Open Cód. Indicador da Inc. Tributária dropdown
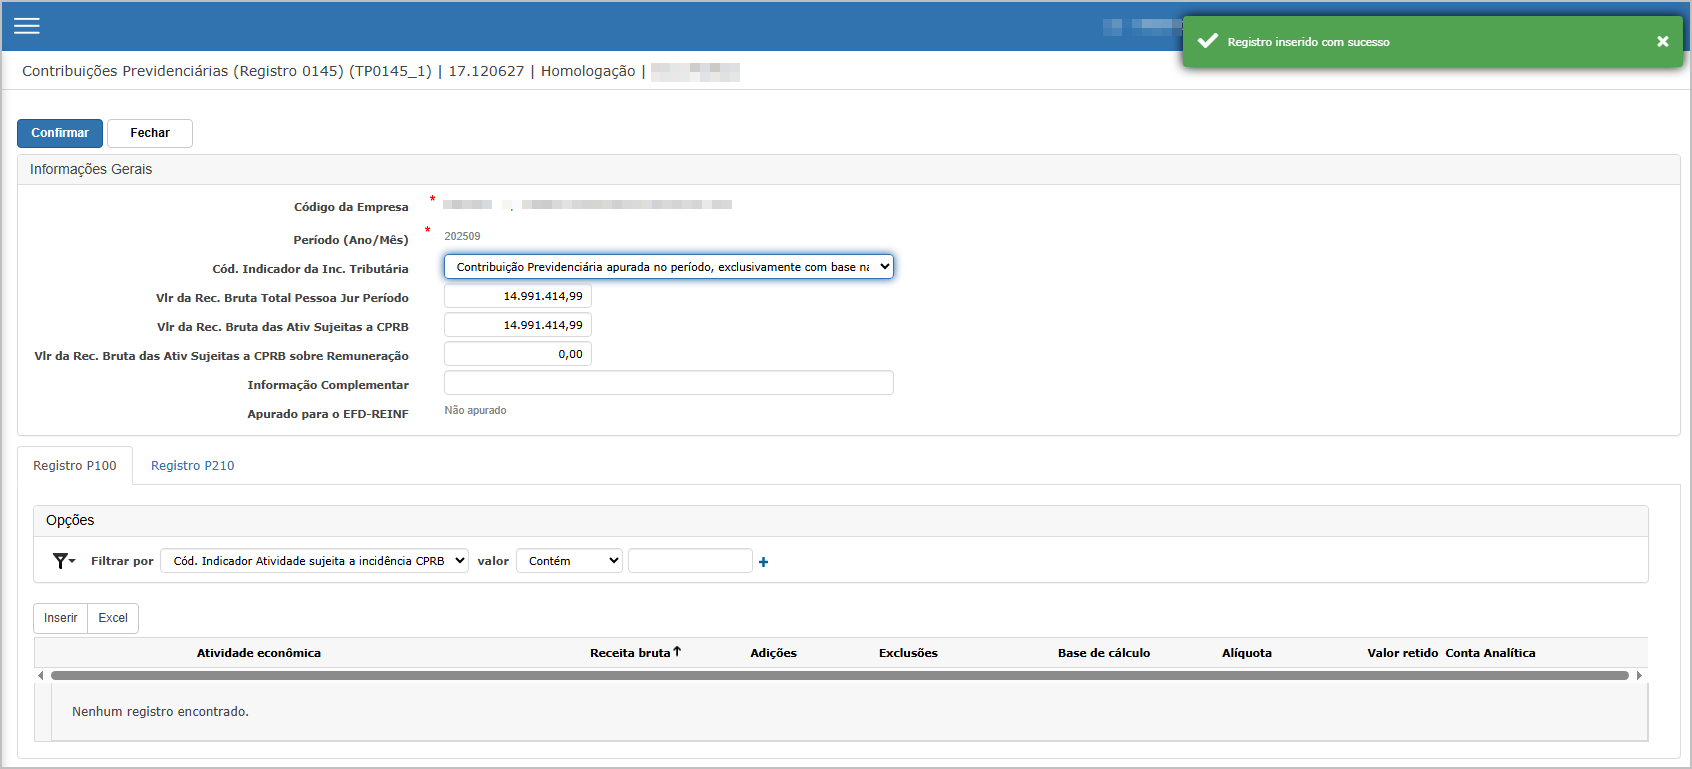The width and height of the screenshot is (1692, 769). point(668,267)
